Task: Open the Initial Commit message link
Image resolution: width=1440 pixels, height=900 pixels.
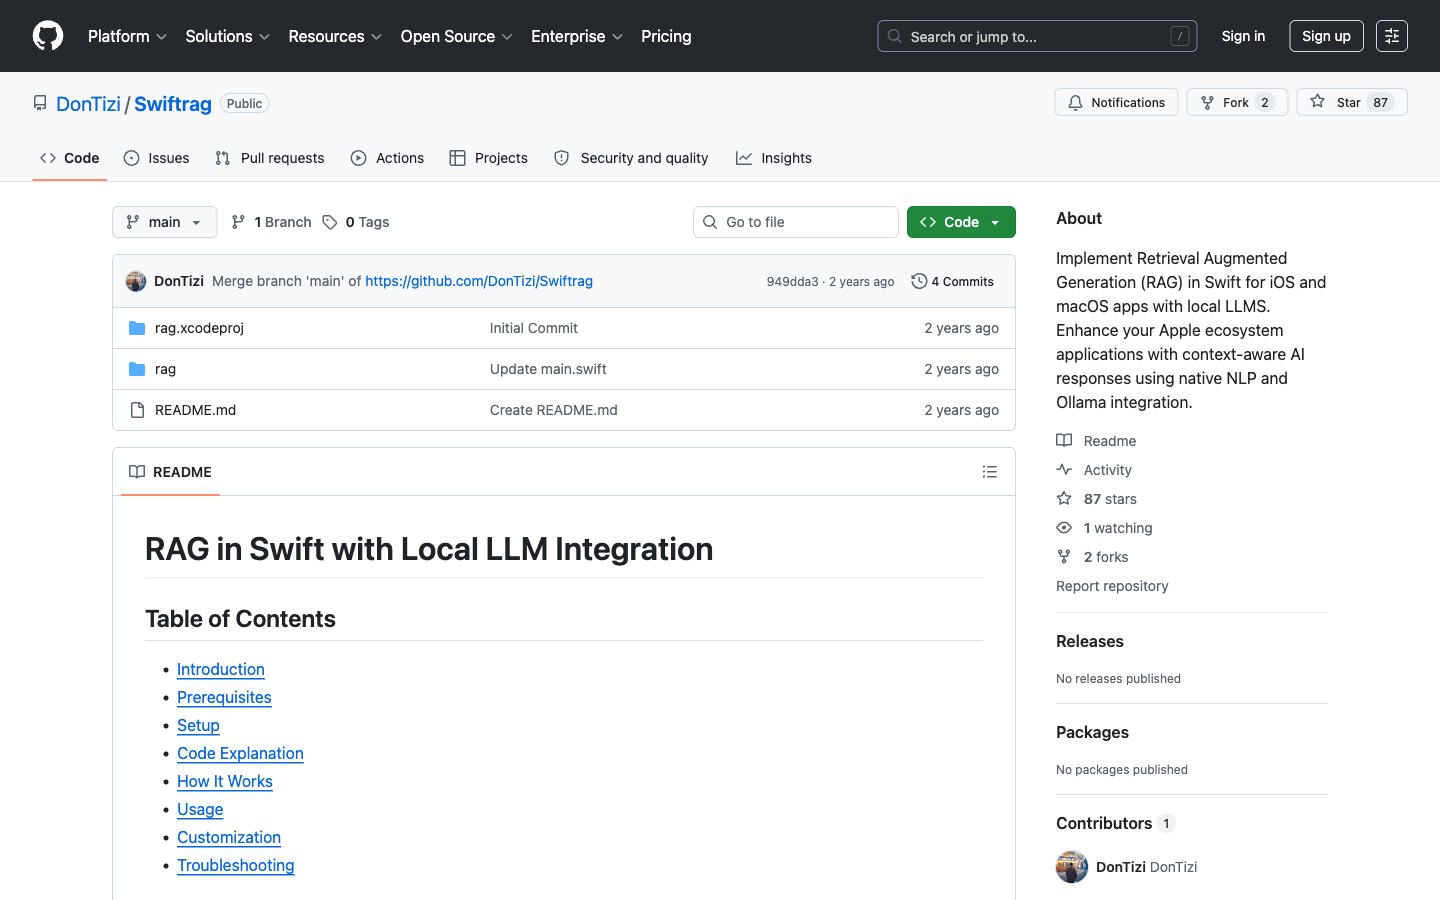Action: [534, 328]
